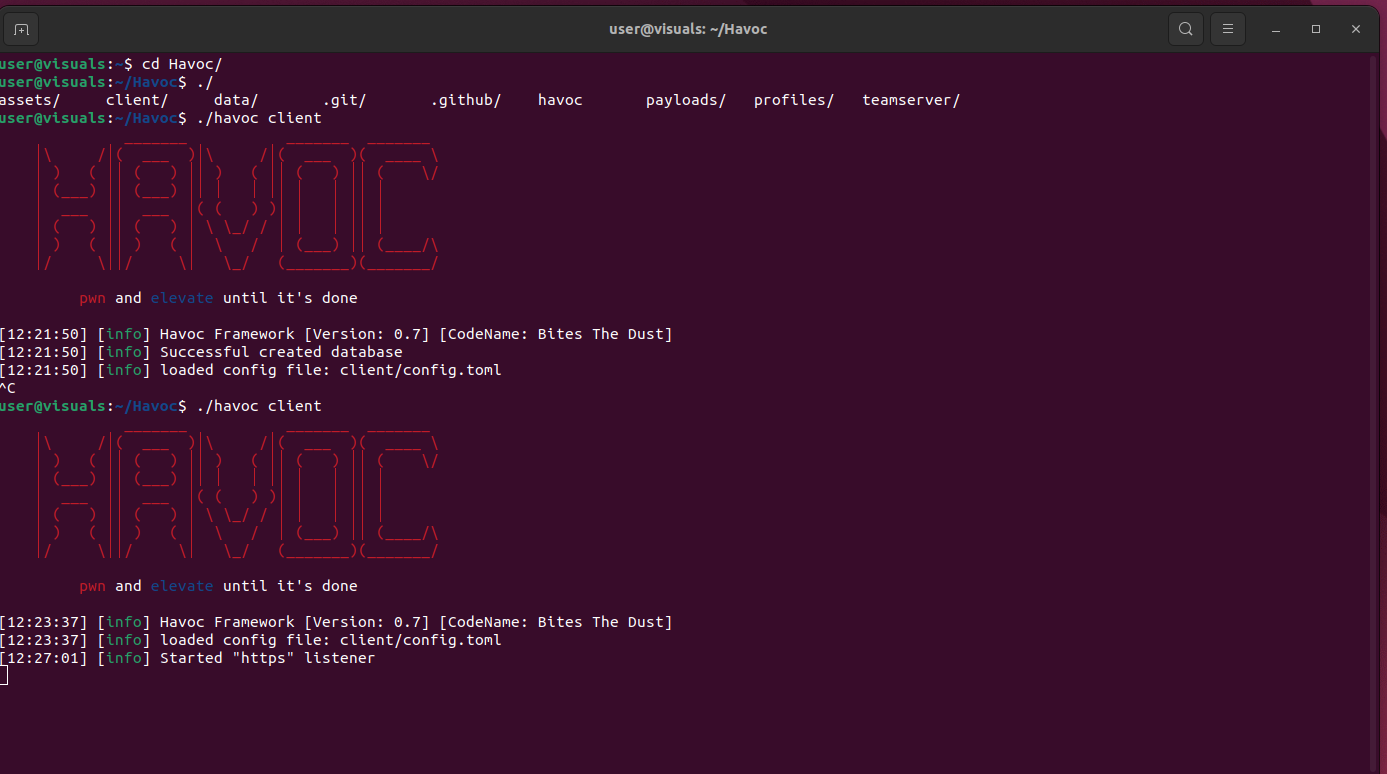1387x774 pixels.
Task: Select 'profiles/' in the directory listing
Action: [794, 100]
